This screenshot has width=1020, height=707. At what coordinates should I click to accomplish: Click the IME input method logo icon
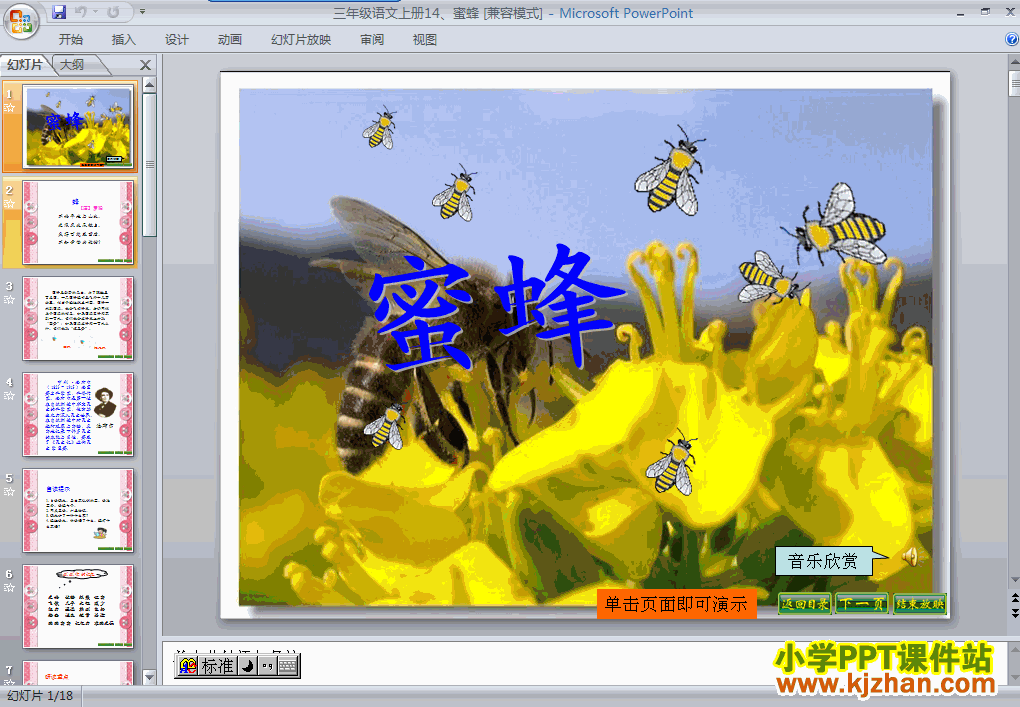click(188, 666)
